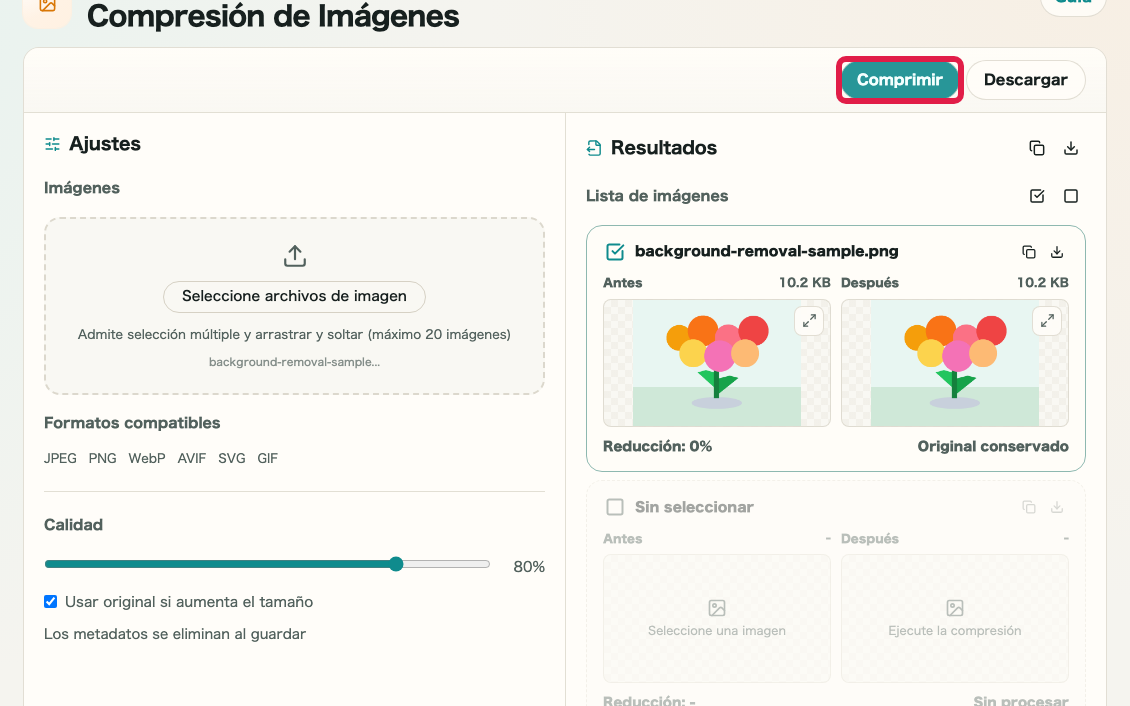Click the Antes flower thumbnail
Image resolution: width=1130 pixels, height=706 pixels.
[x=716, y=363]
